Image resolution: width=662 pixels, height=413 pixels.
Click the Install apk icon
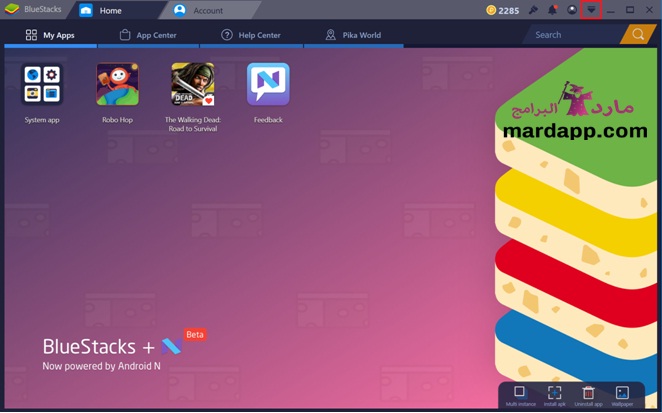point(554,392)
